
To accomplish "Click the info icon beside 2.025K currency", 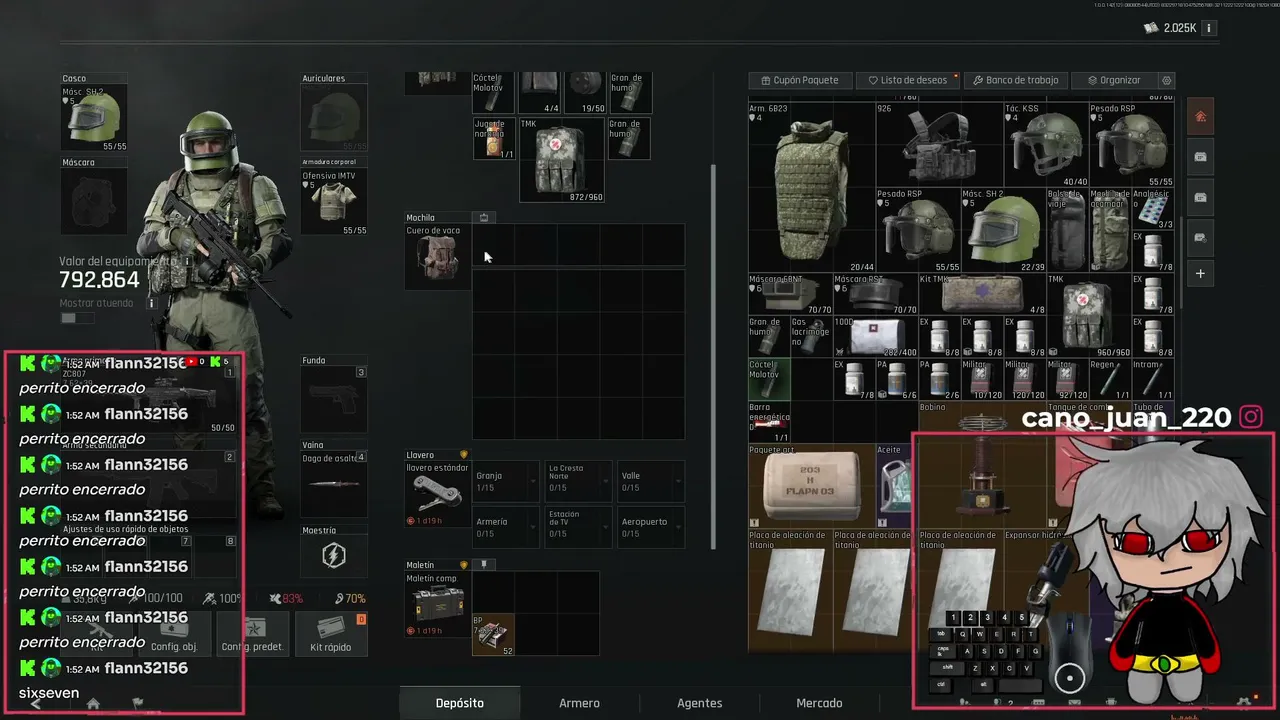I will [x=1208, y=28].
